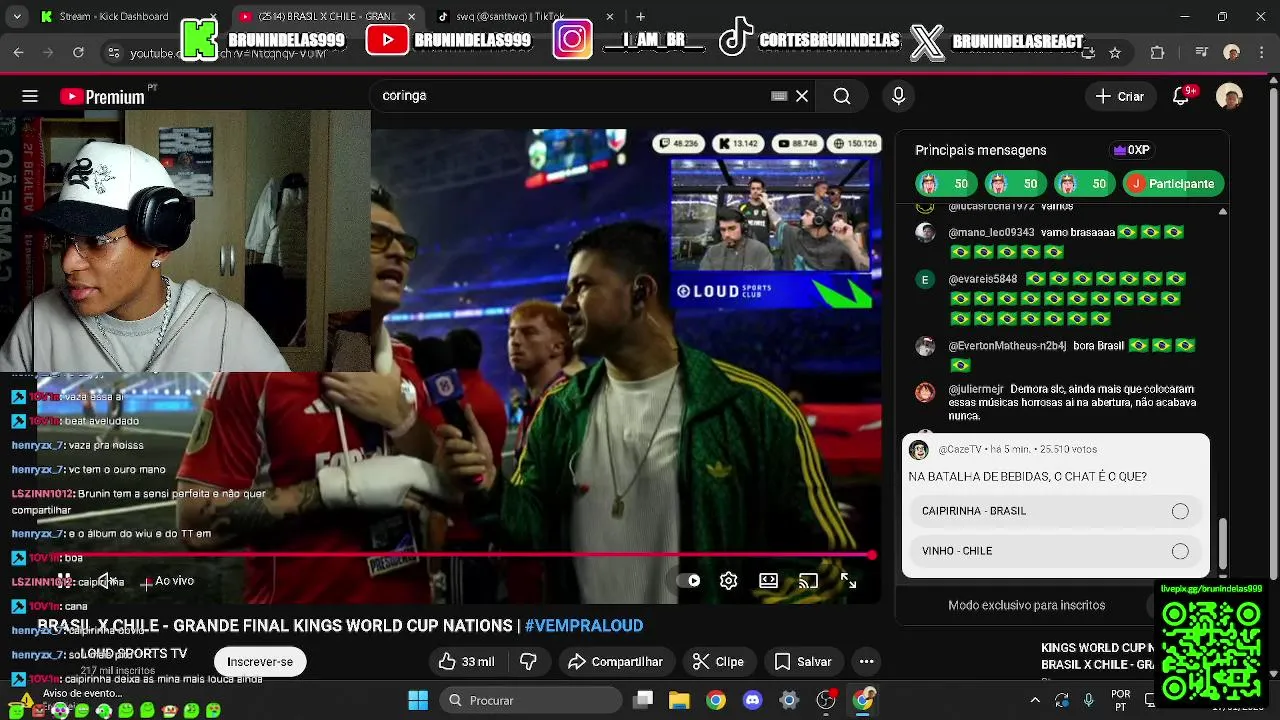Open the 0XP crown badge
The image size is (1280, 720).
click(1132, 150)
